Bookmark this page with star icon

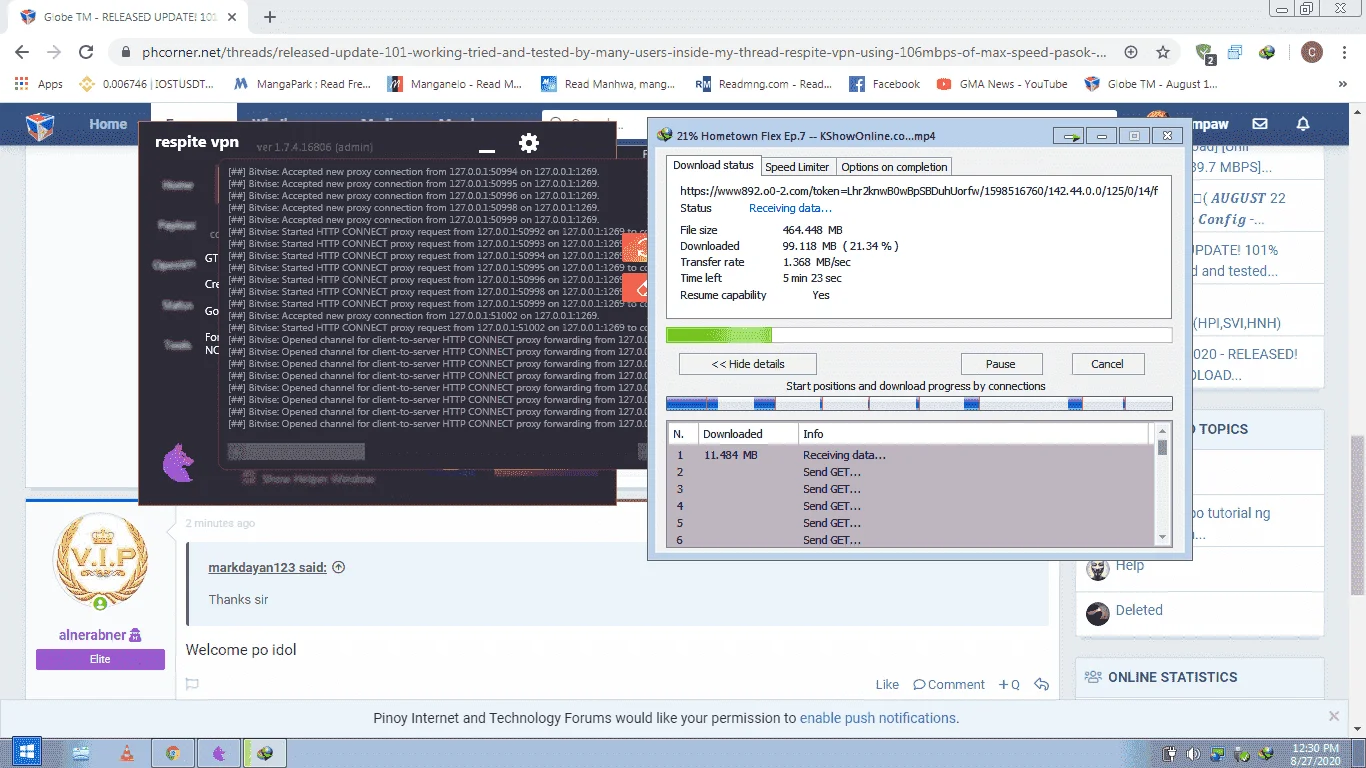[x=1163, y=52]
